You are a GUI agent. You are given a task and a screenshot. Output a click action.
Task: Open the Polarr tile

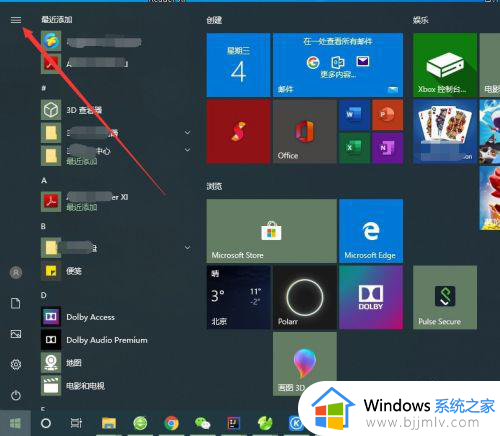coord(305,297)
